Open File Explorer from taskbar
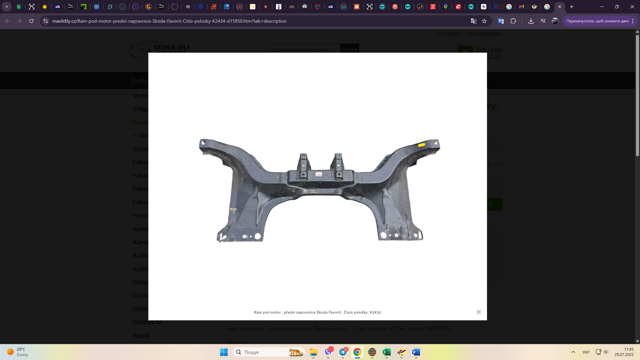Image resolution: width=640 pixels, height=360 pixels. 313,352
